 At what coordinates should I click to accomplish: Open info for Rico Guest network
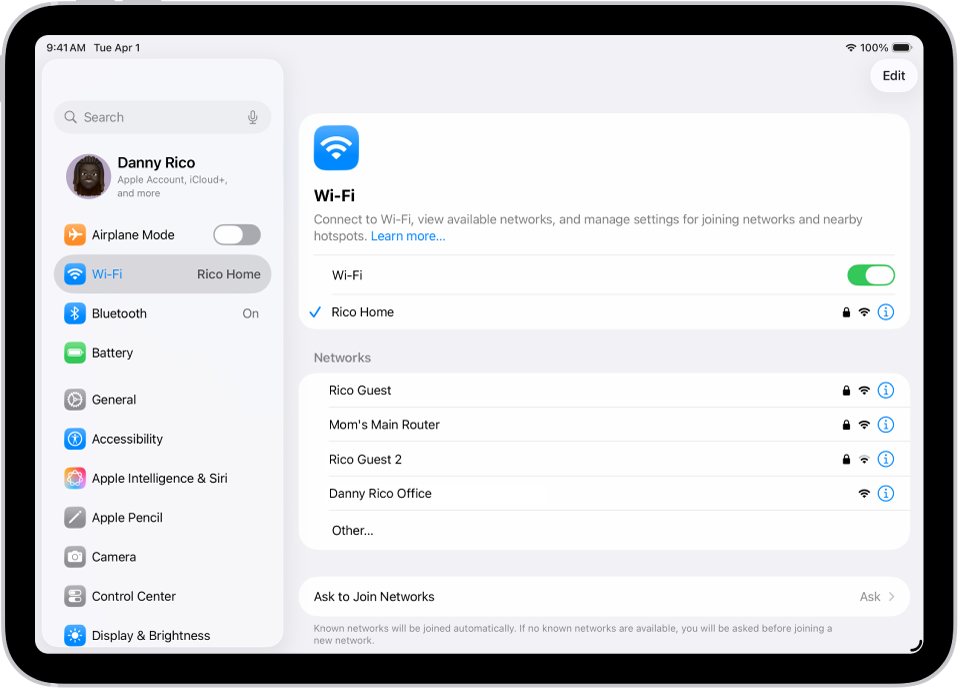coord(886,391)
